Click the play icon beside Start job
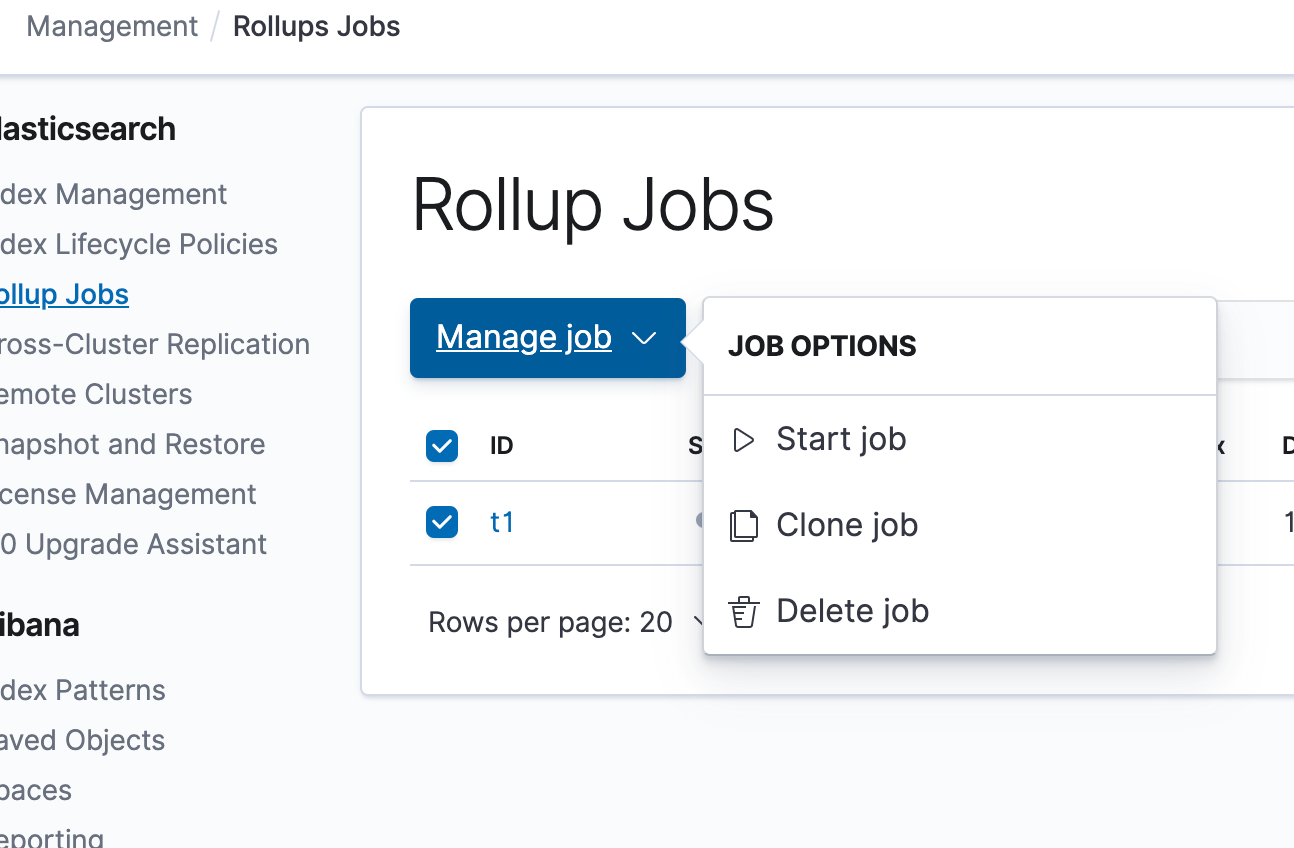1294x848 pixels. [x=743, y=440]
